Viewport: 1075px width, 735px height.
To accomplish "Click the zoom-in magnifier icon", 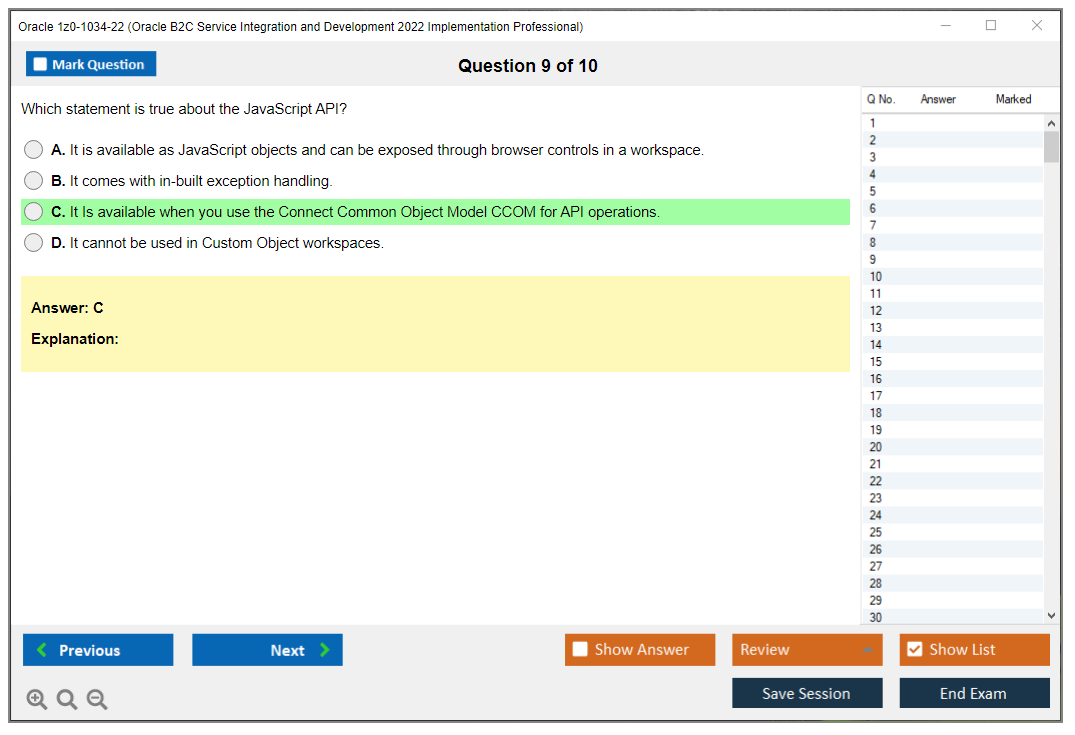I will 37,699.
